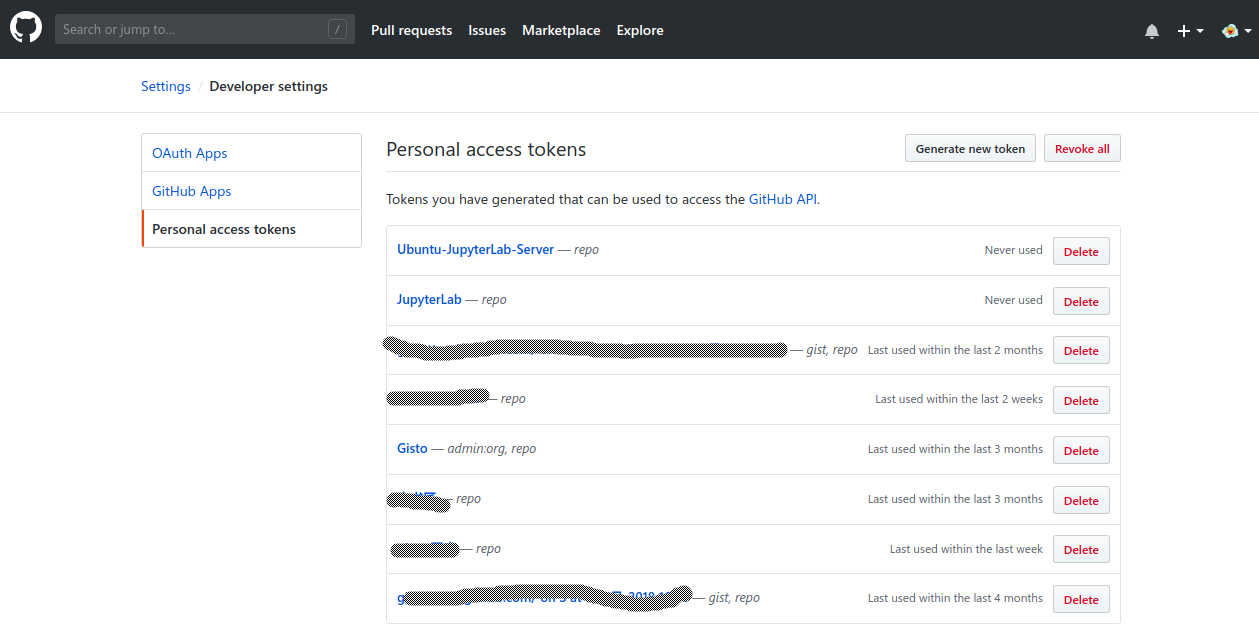
Task: Open the JupyterLab token
Action: tap(429, 299)
